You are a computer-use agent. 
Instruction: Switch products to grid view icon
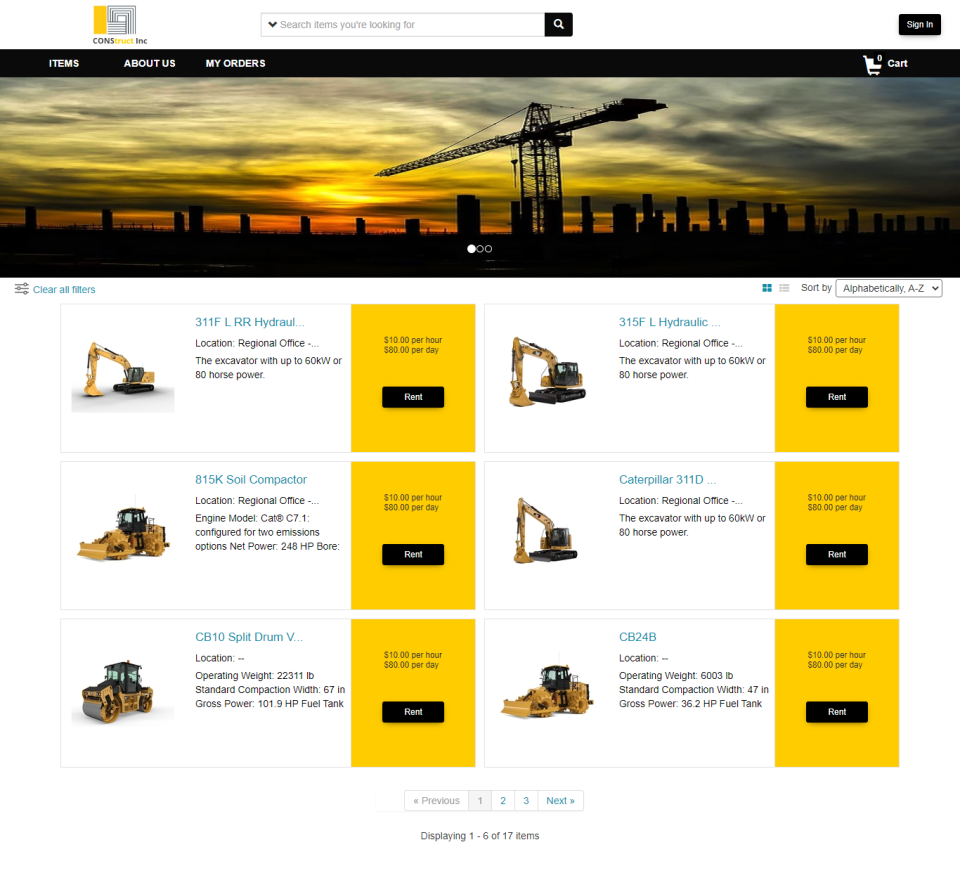(766, 287)
